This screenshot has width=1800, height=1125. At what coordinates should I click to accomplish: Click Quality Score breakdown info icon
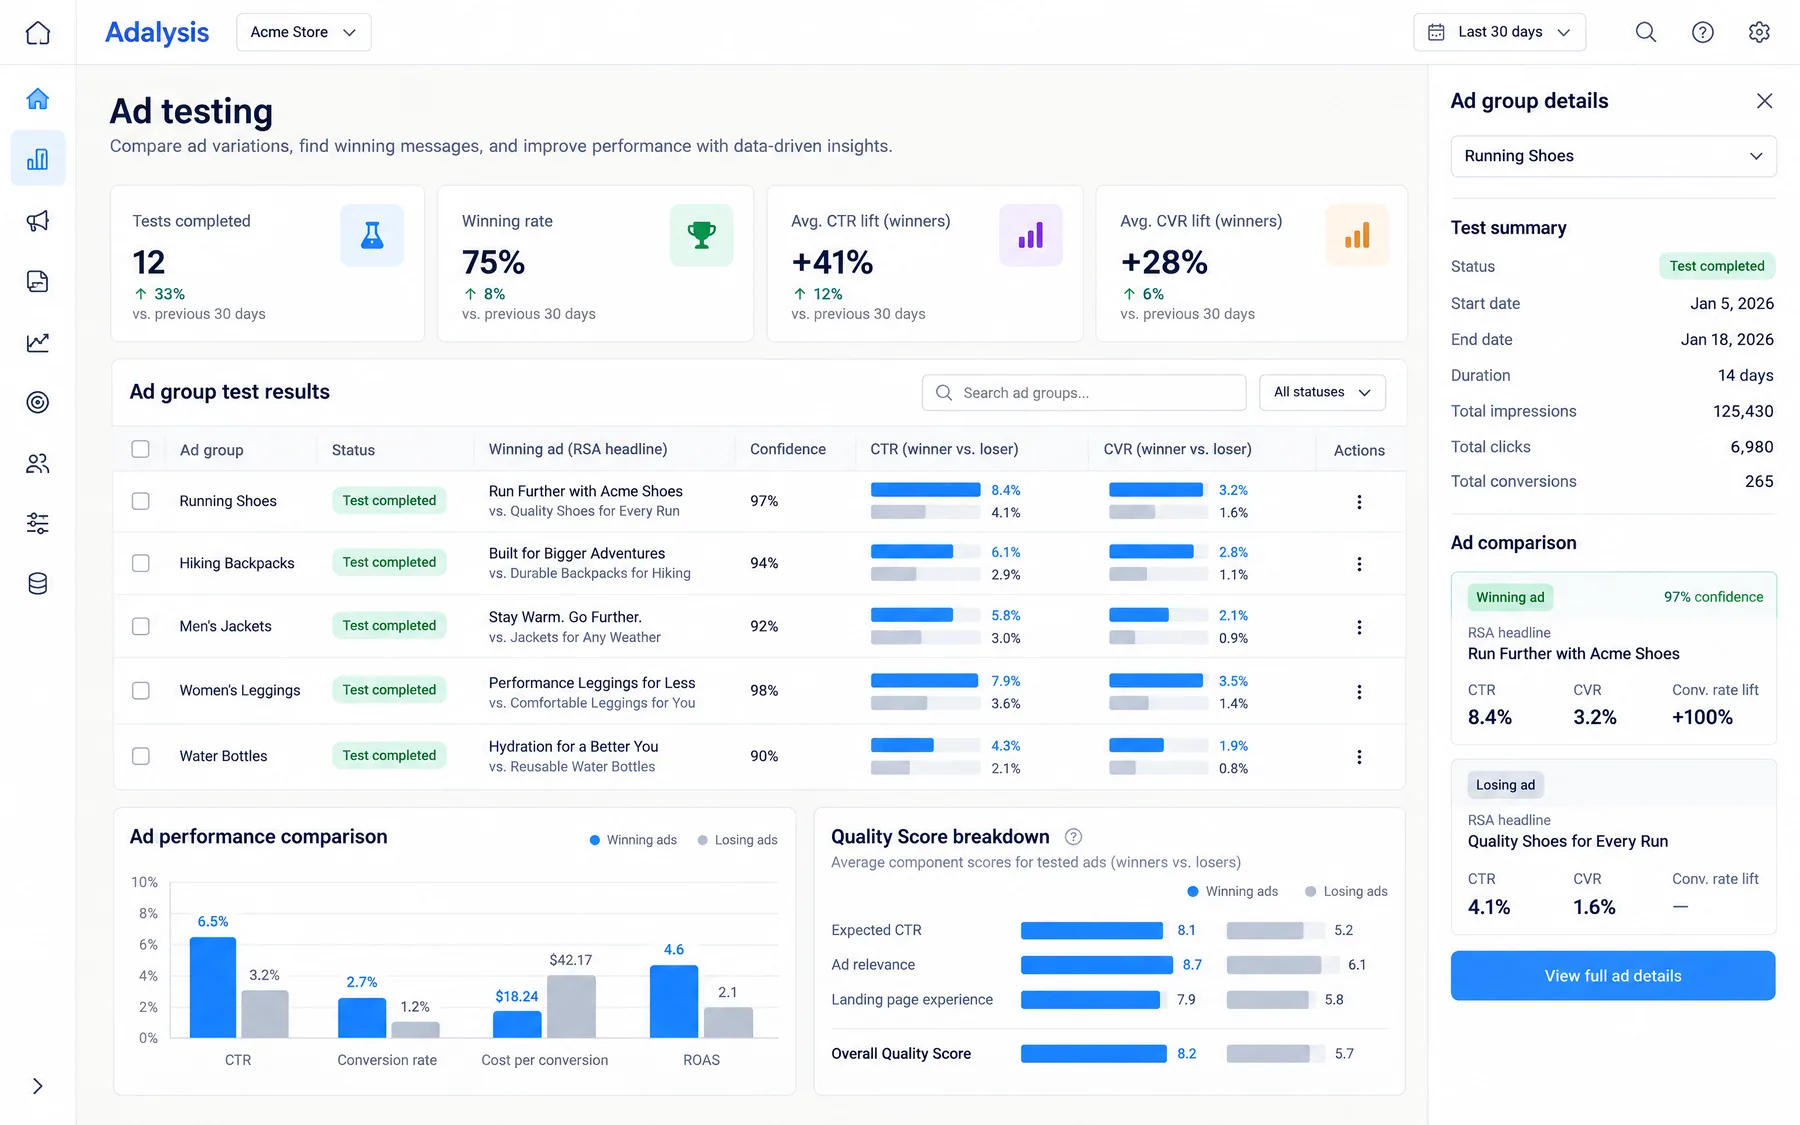(x=1073, y=837)
